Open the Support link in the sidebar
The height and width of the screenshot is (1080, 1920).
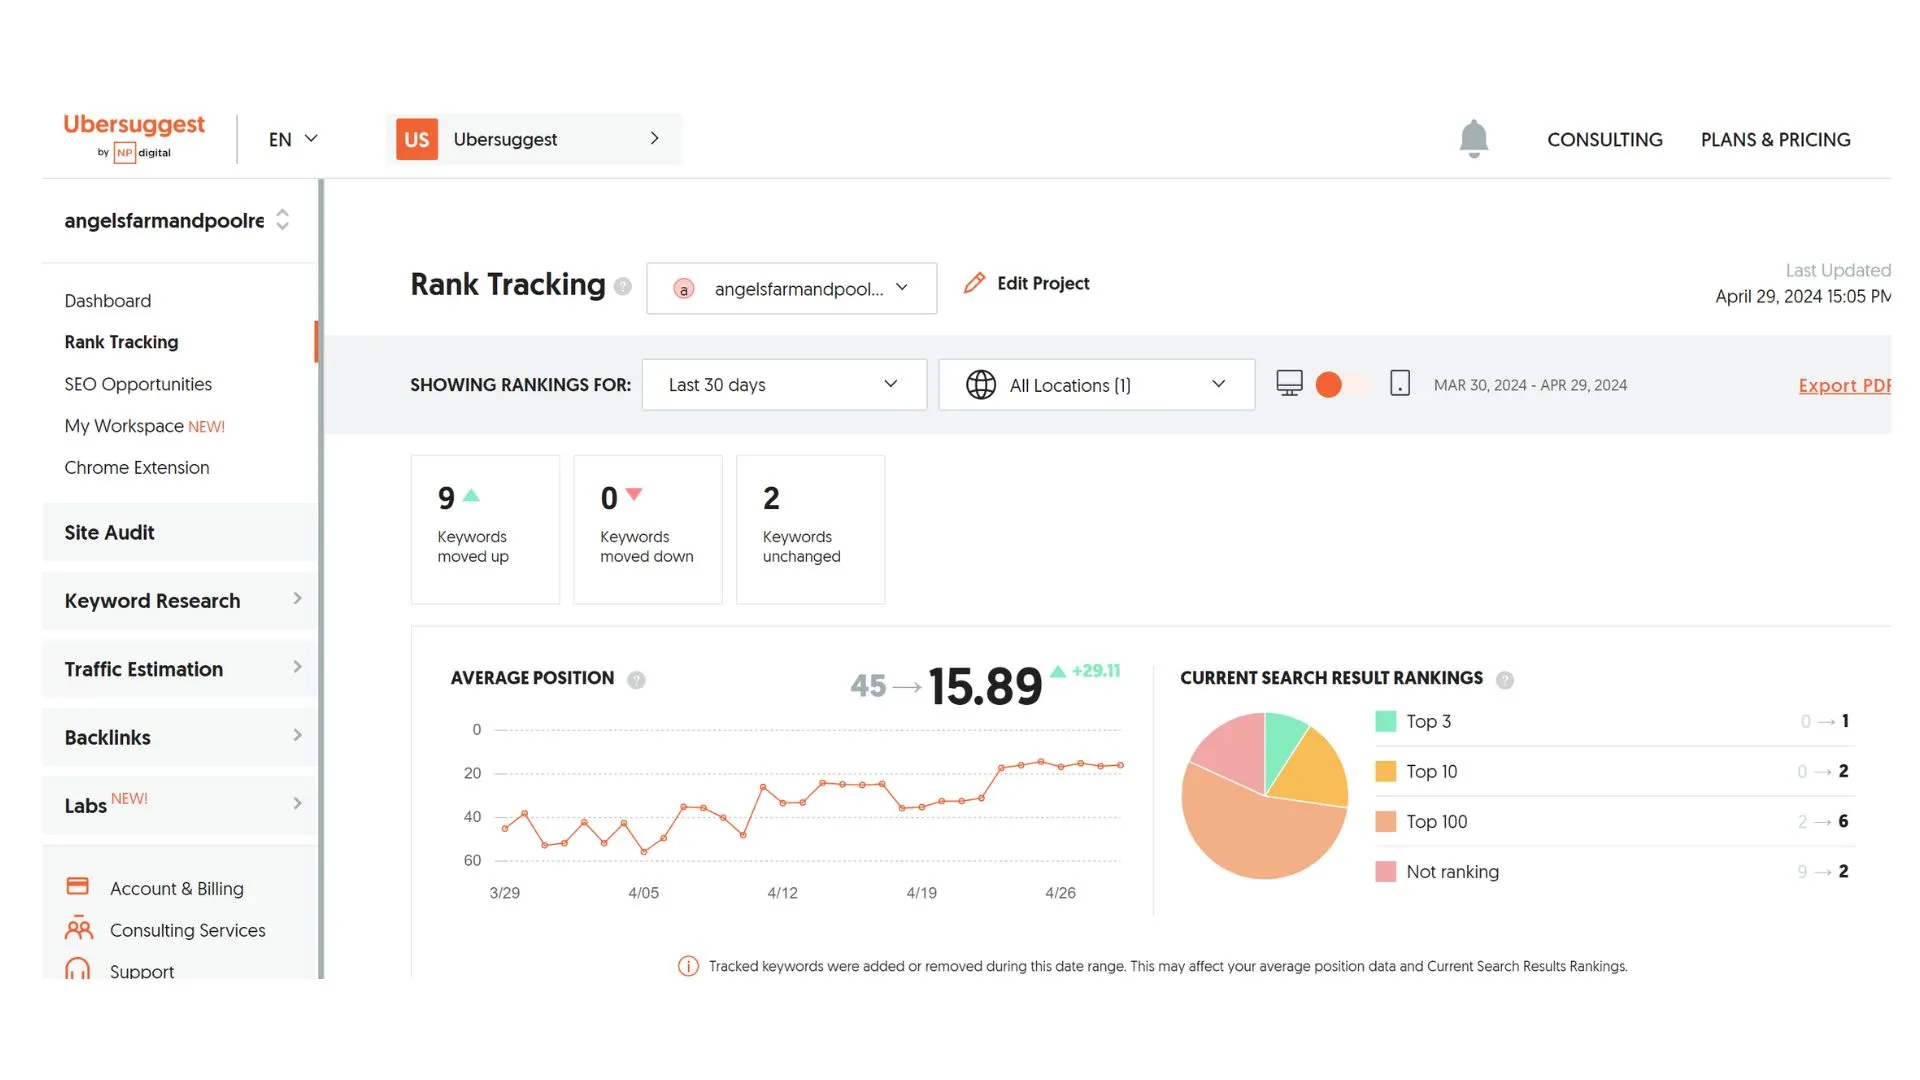142,971
